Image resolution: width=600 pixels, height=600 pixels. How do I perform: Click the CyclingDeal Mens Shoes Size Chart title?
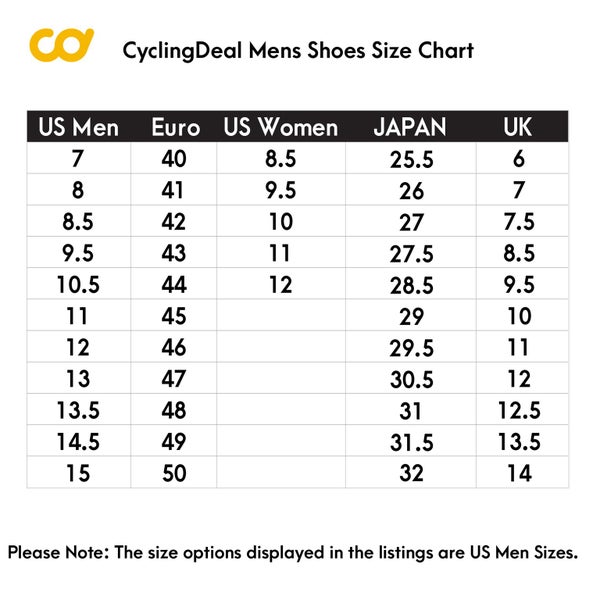pyautogui.click(x=297, y=50)
